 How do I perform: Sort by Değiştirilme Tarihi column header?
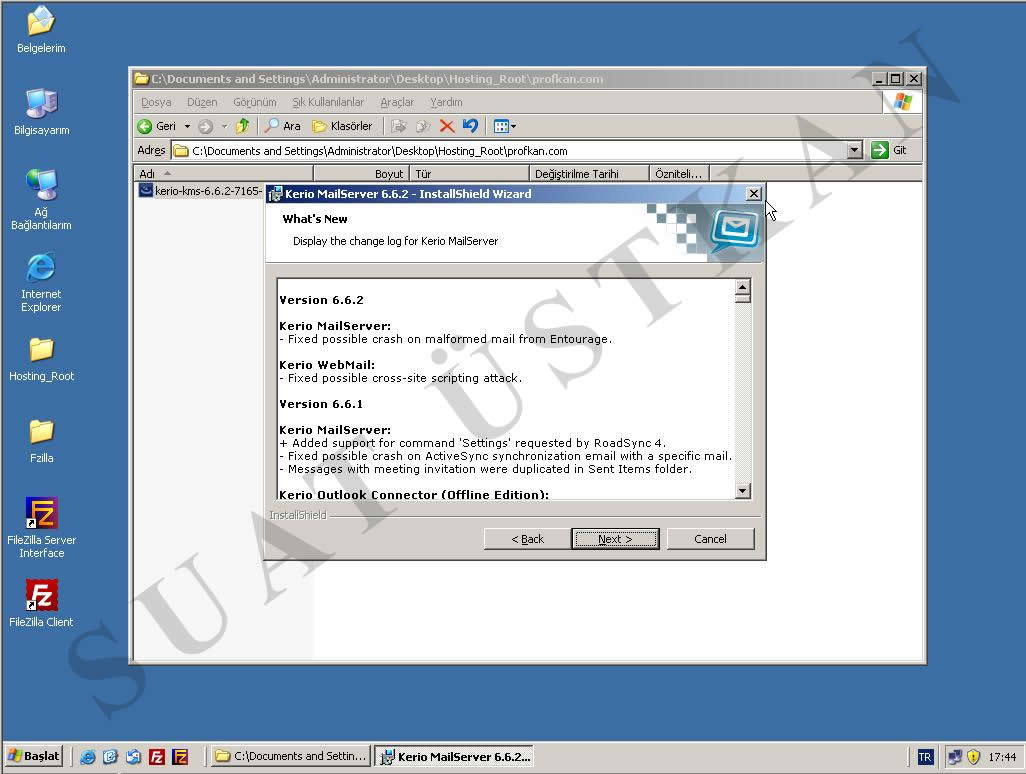[589, 173]
